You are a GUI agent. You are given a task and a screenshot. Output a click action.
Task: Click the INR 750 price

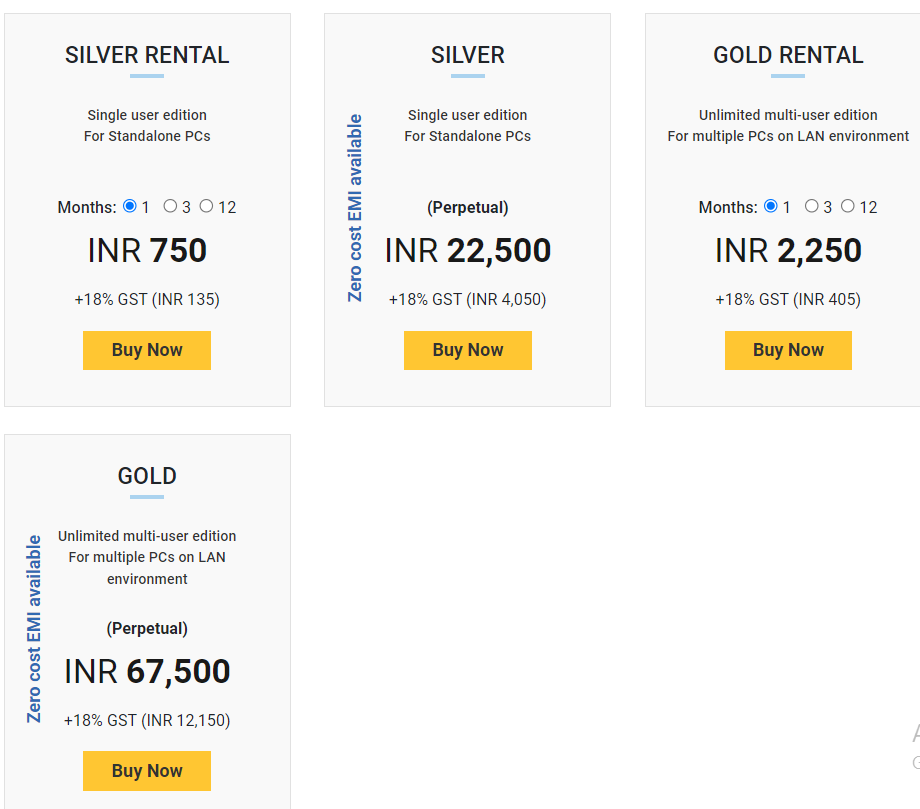(147, 250)
